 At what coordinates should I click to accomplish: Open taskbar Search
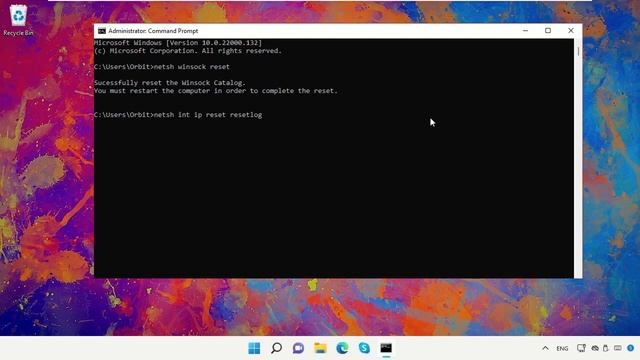(276, 348)
